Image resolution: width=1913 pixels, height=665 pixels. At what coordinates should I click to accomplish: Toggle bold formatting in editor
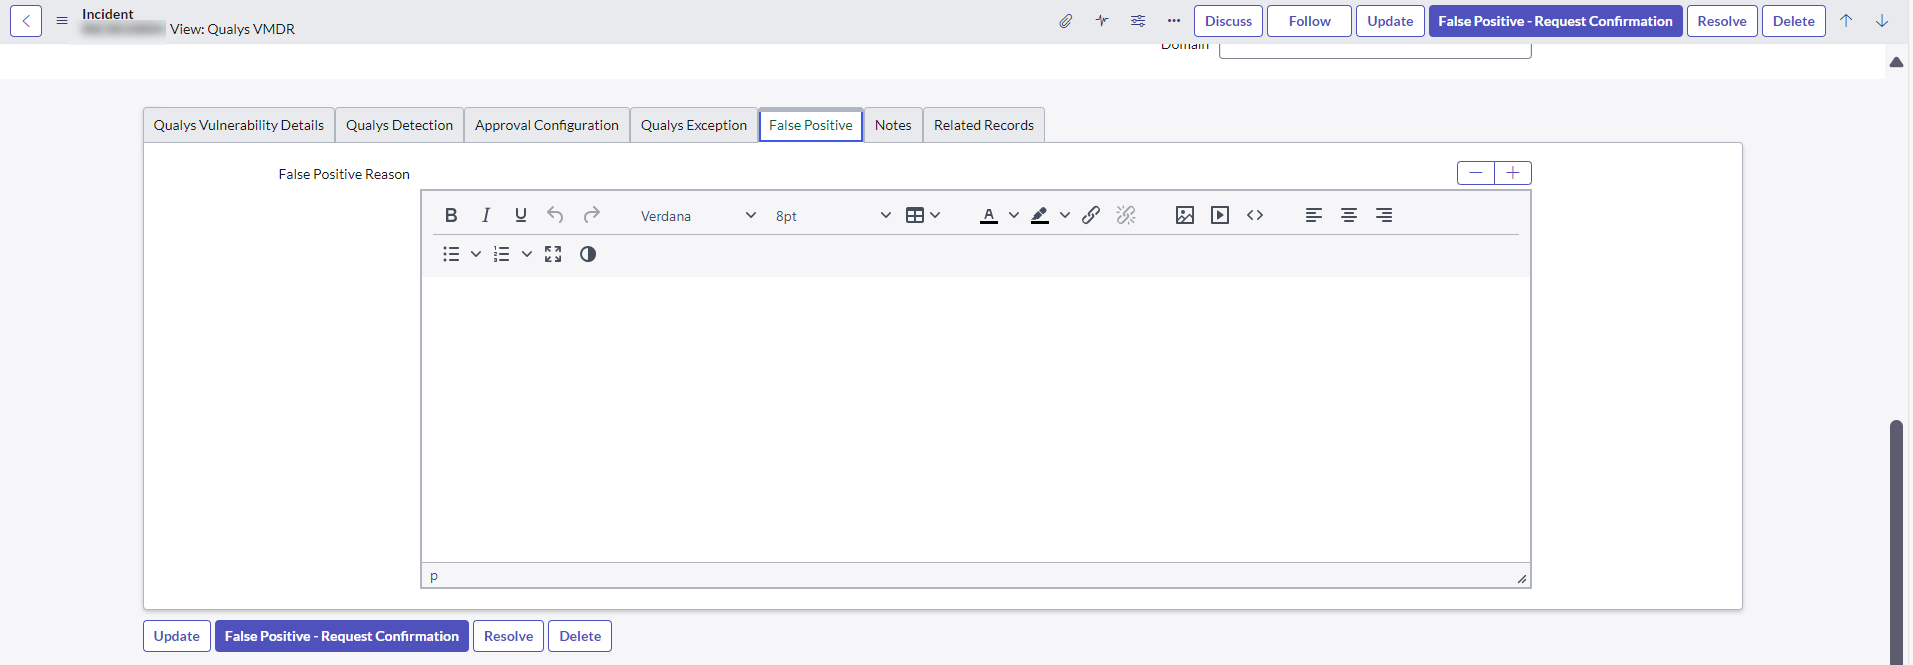pyautogui.click(x=451, y=215)
